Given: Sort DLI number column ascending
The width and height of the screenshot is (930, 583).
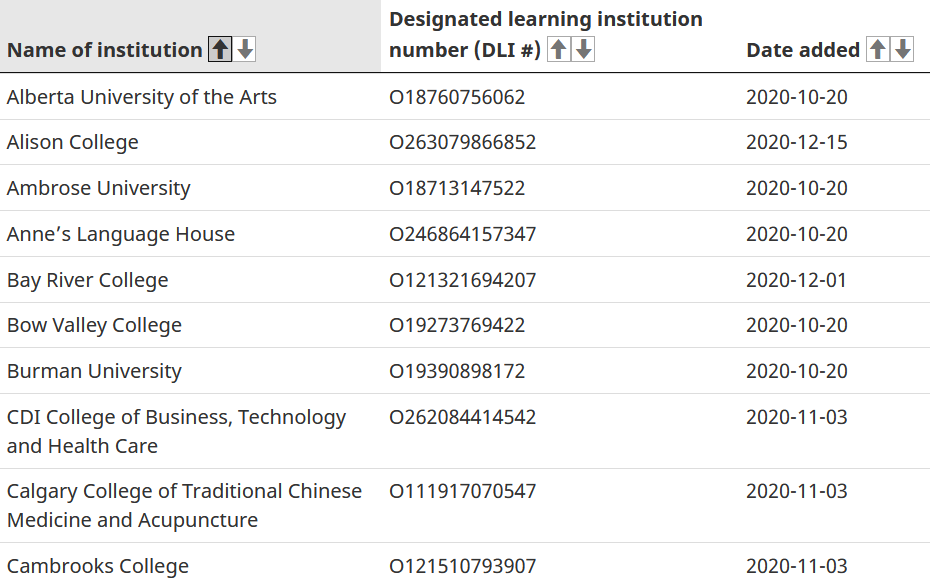Looking at the screenshot, I should (x=559, y=49).
